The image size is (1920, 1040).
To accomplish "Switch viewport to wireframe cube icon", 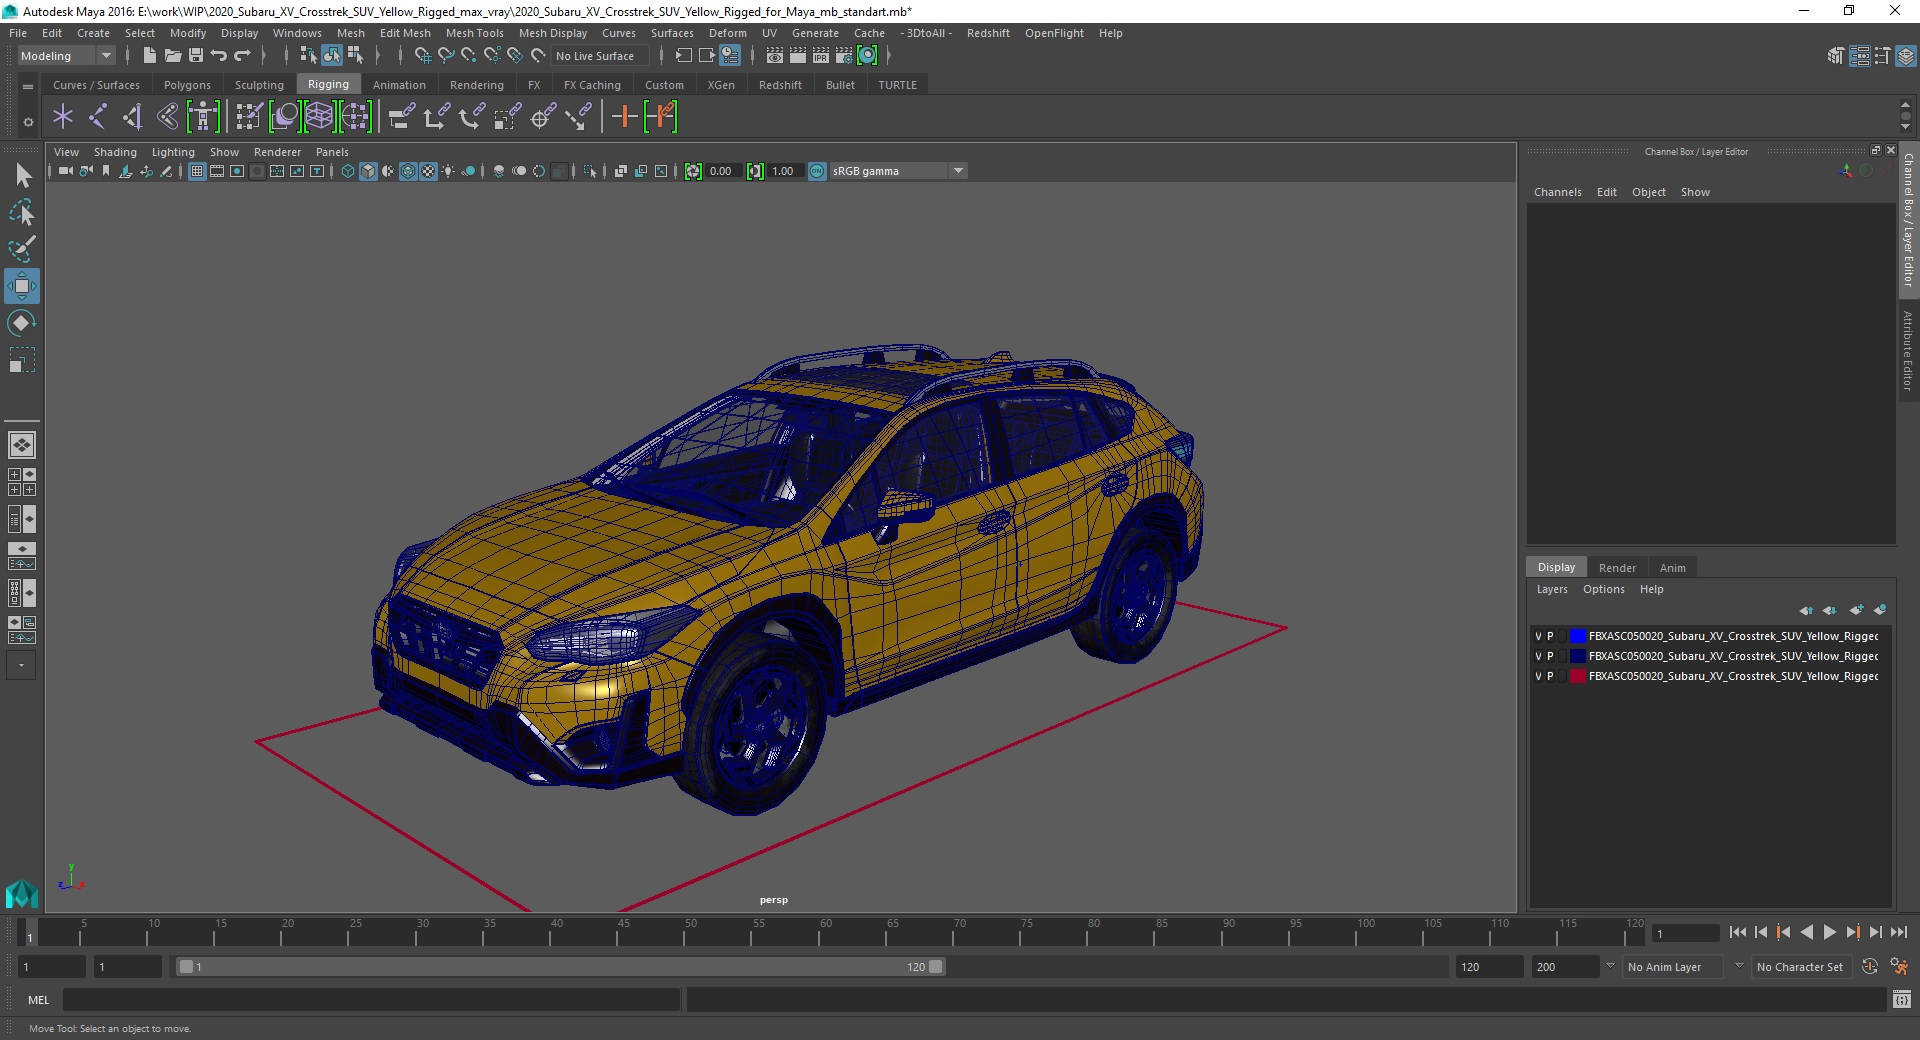I will click(x=348, y=171).
